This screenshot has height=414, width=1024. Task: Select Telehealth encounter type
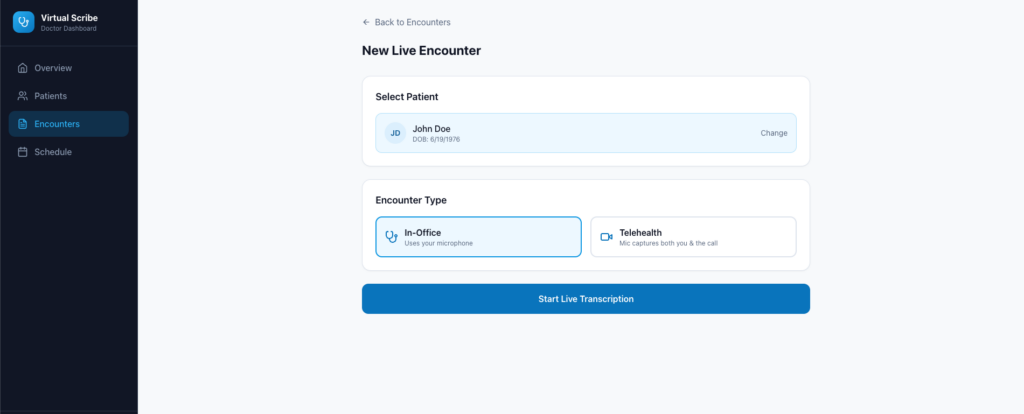point(693,237)
